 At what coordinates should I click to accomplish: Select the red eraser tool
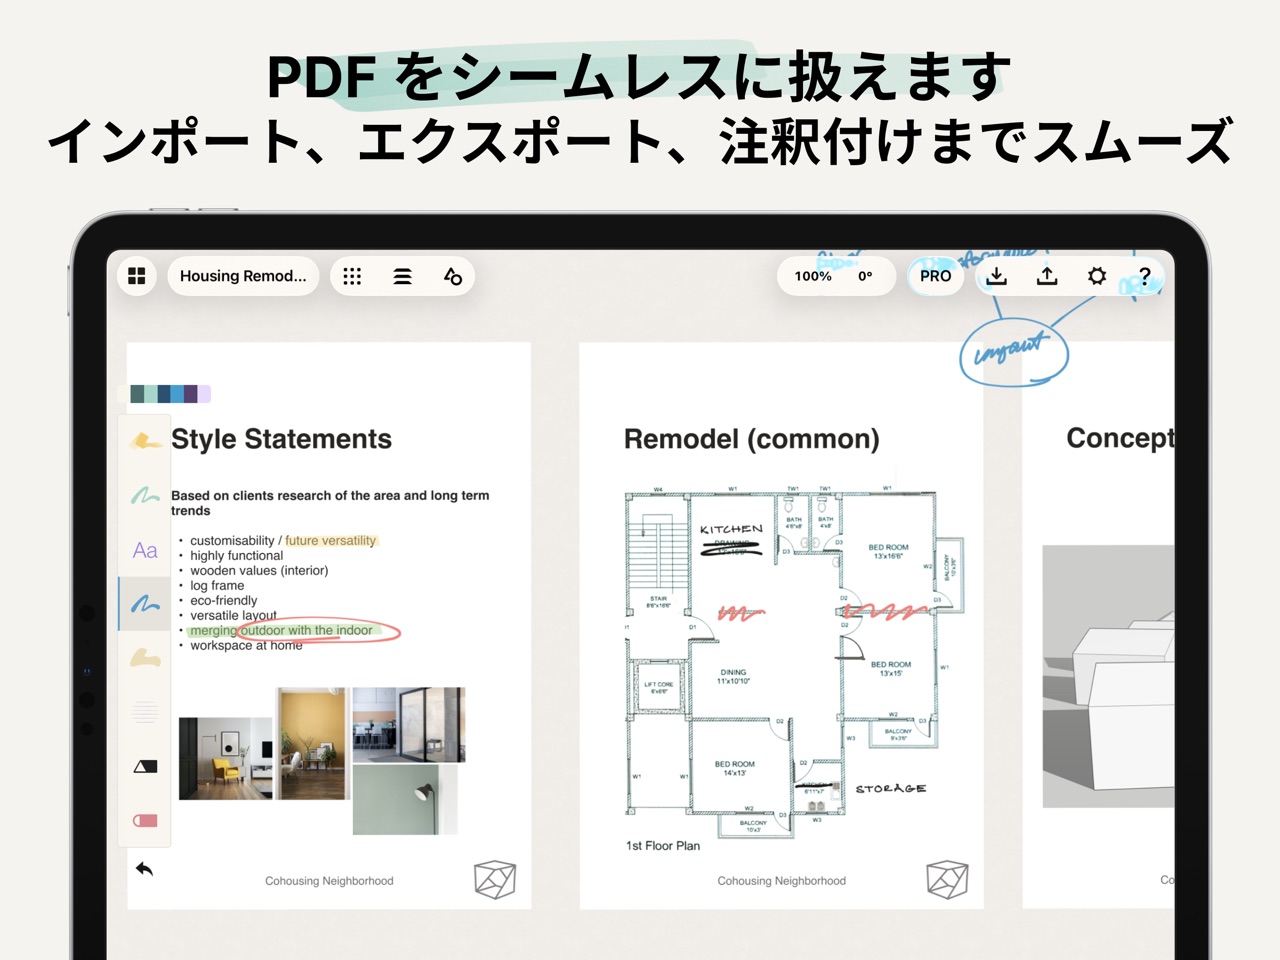[x=145, y=820]
